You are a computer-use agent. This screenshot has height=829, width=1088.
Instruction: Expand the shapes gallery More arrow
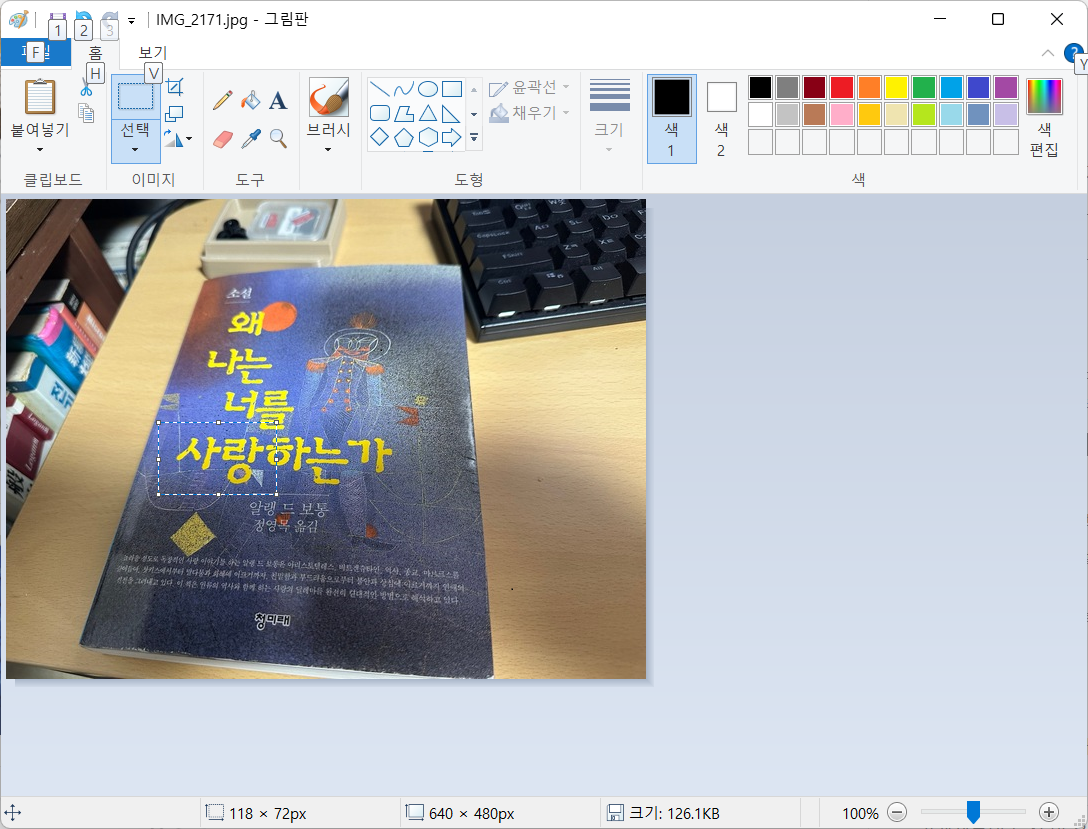[474, 138]
